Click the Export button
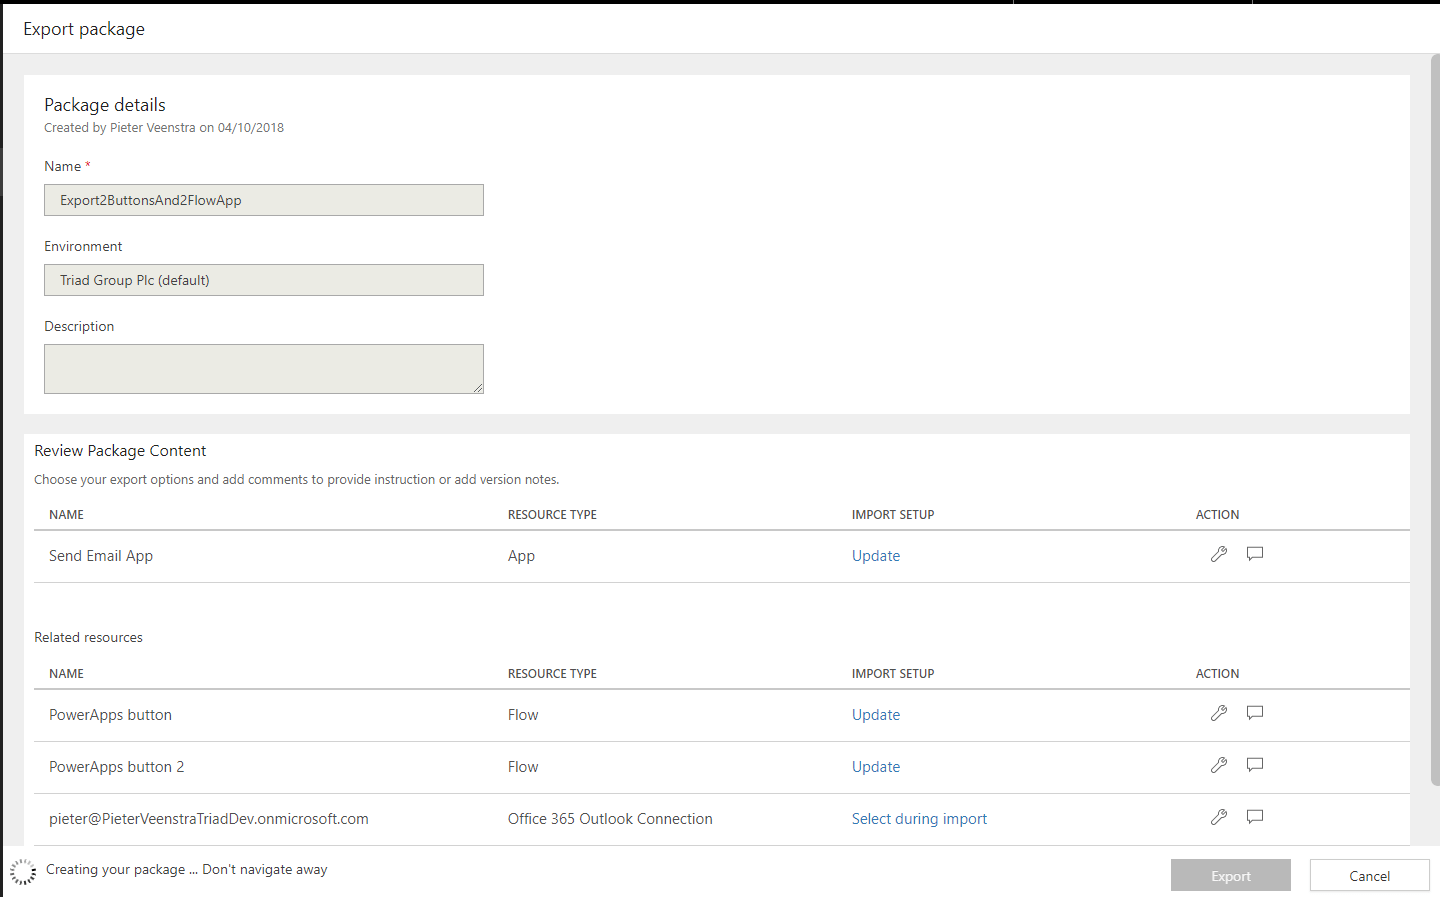The height and width of the screenshot is (897, 1440). point(1231,876)
